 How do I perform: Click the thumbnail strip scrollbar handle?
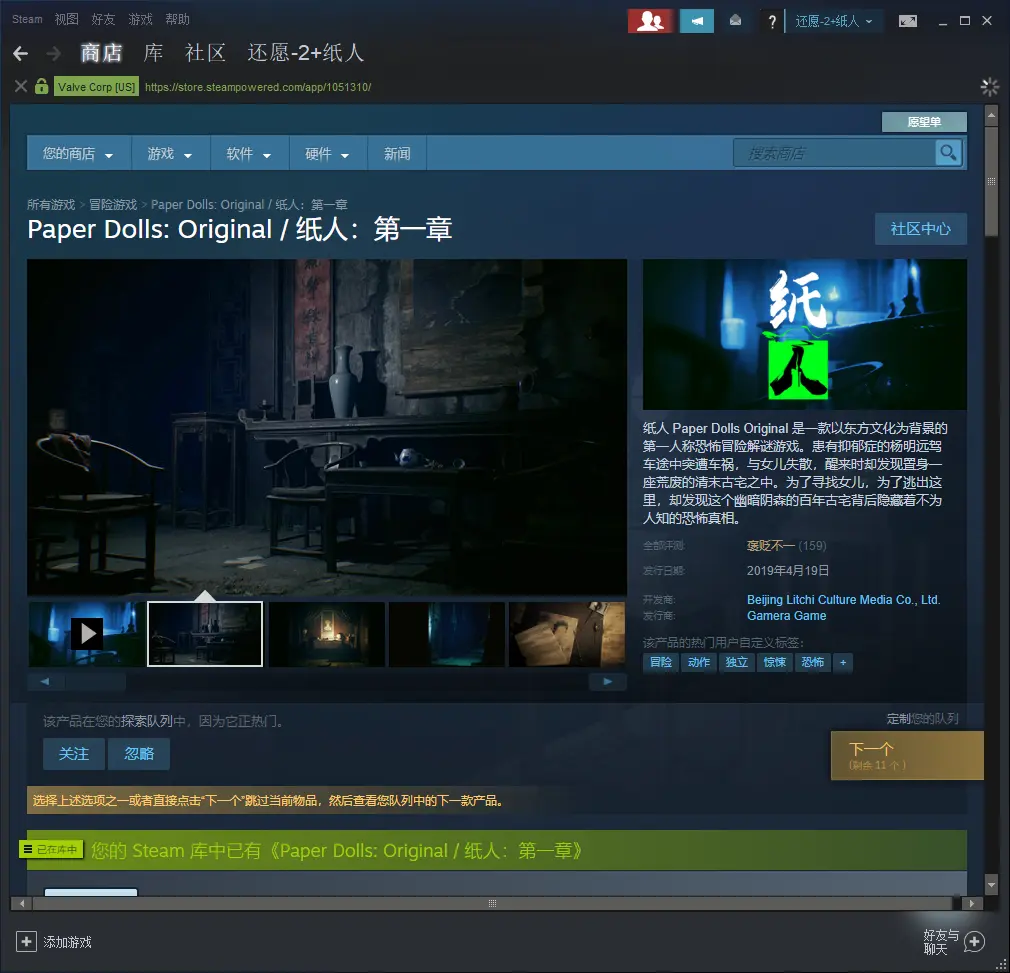95,681
